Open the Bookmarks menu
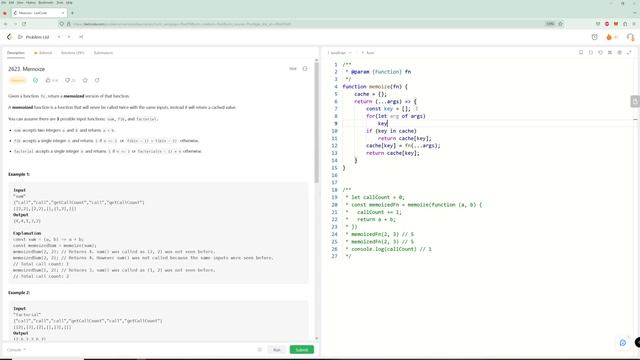The width and height of the screenshot is (640, 360). (x=46, y=2)
